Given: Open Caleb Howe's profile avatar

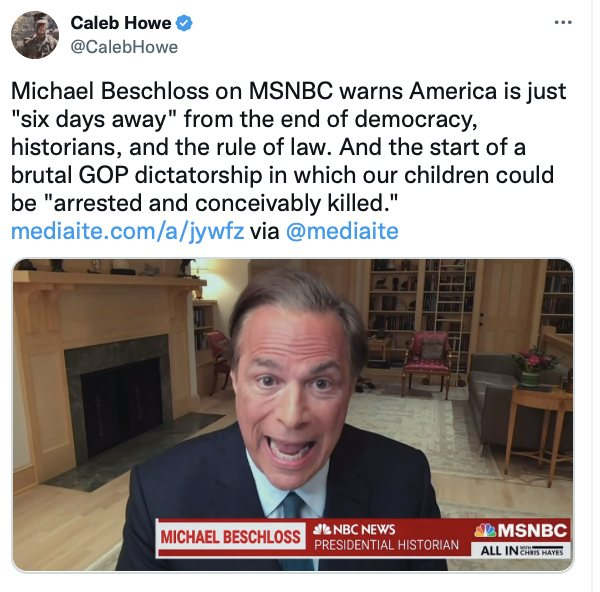Looking at the screenshot, I should pos(35,35).
